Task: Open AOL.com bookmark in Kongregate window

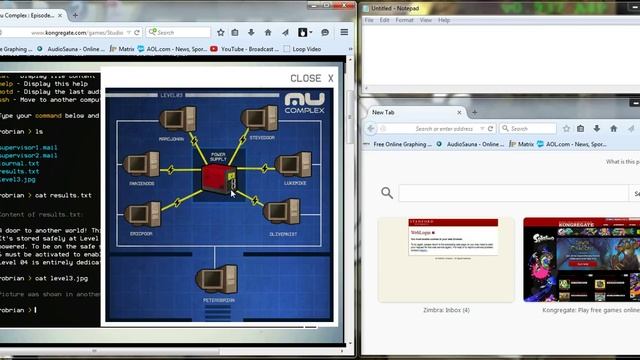Action: click(x=172, y=49)
